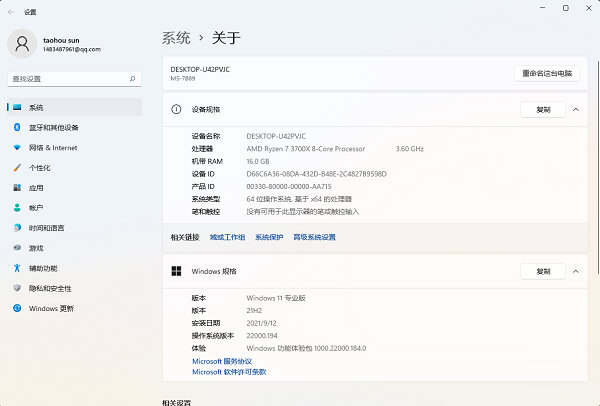Collapse the 设备规格 section chevron
The width and height of the screenshot is (600, 406).
pyautogui.click(x=576, y=109)
